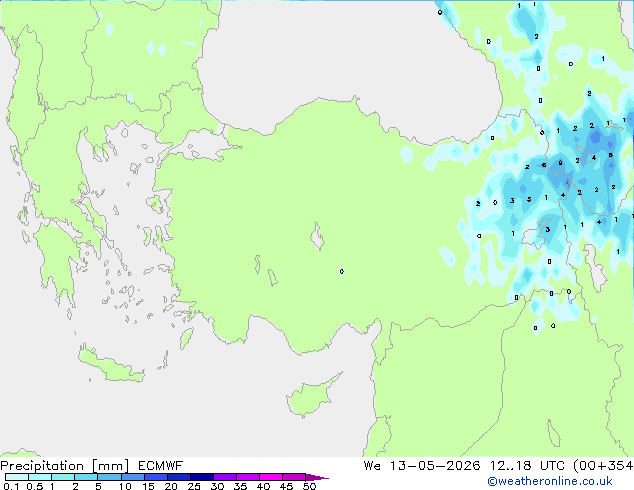Screen dimensions: 634x490
Task: Select the 40–45 mm magenta swatch
Action: (271, 477)
